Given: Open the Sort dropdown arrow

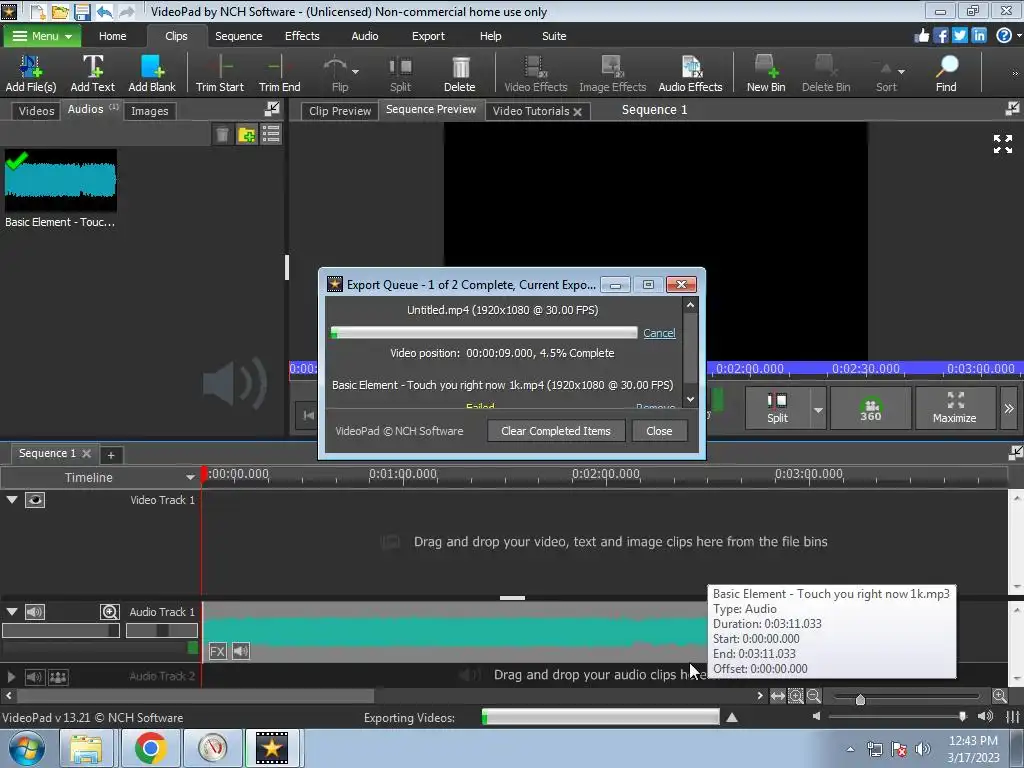Looking at the screenshot, I should point(901,71).
